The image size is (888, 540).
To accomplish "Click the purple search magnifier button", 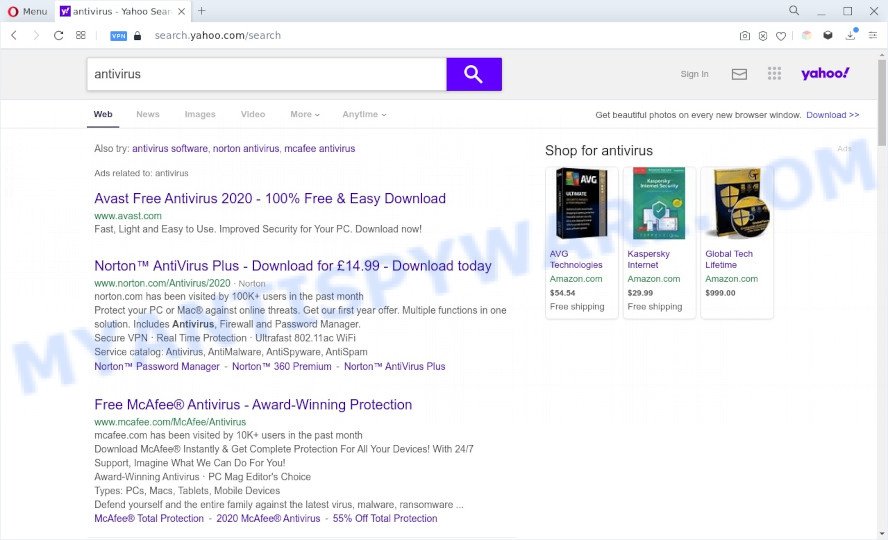I will click(x=474, y=74).
